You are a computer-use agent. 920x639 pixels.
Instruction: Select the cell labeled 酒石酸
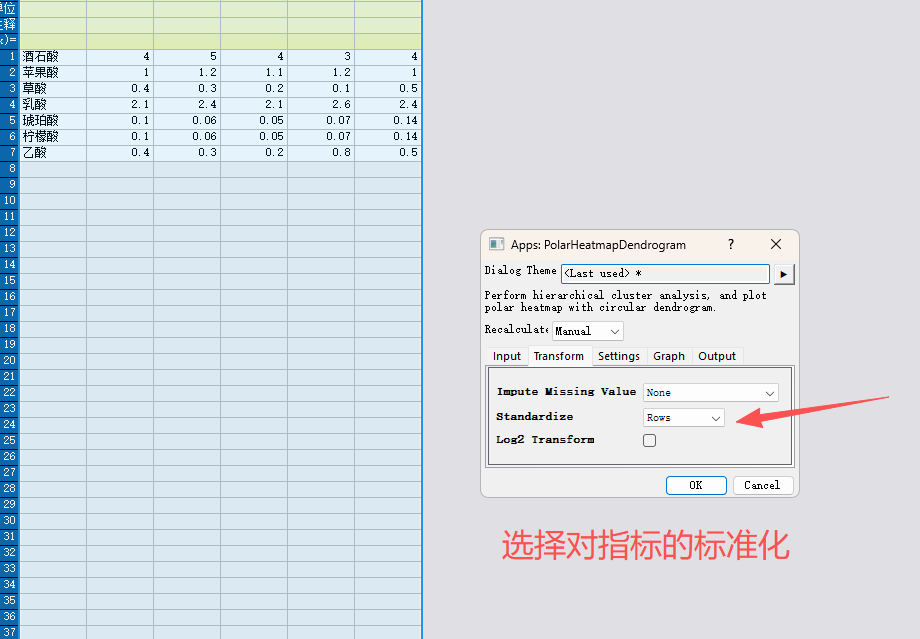coord(53,57)
